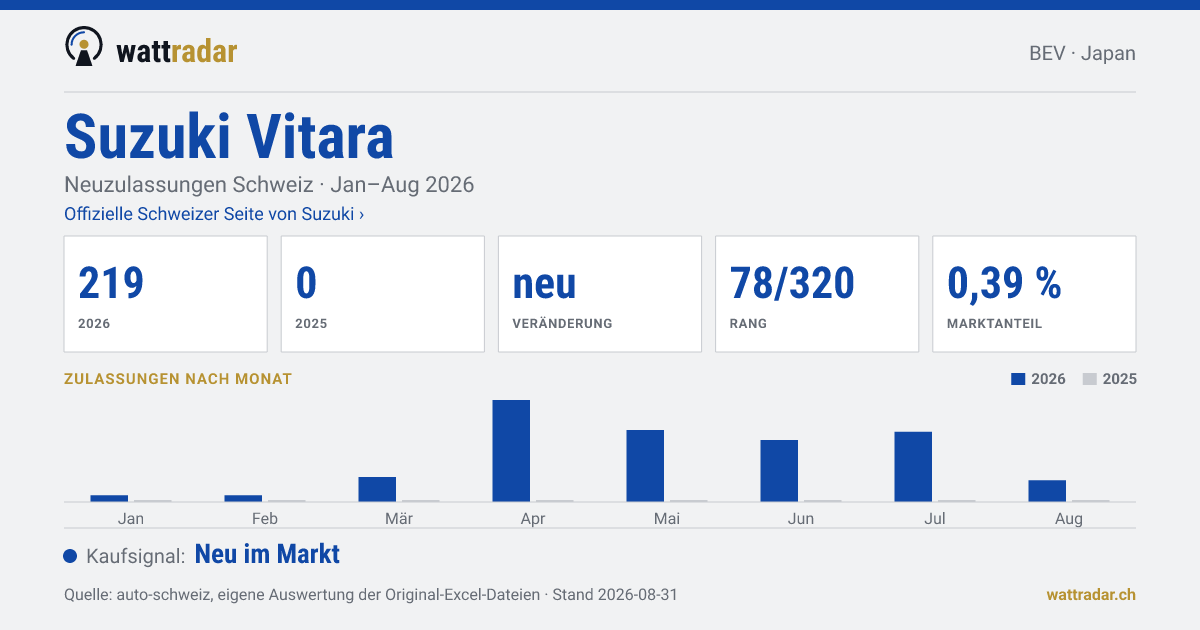Click the Mär axis label
The width and height of the screenshot is (1200, 630).
pyautogui.click(x=399, y=518)
